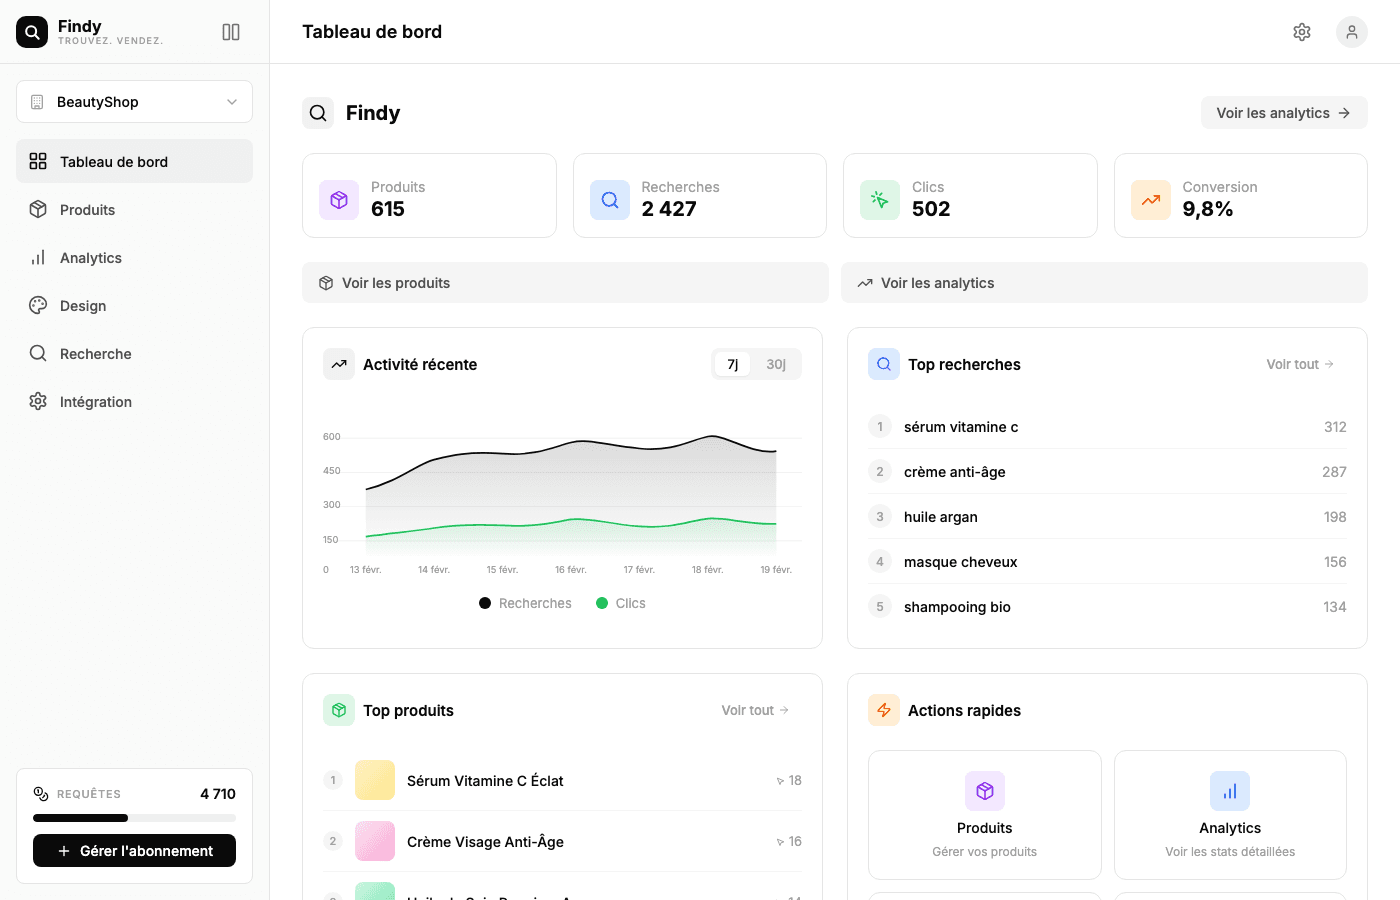Image resolution: width=1400 pixels, height=900 pixels.
Task: Click the 9,8% Conversion value
Action: (x=1208, y=209)
